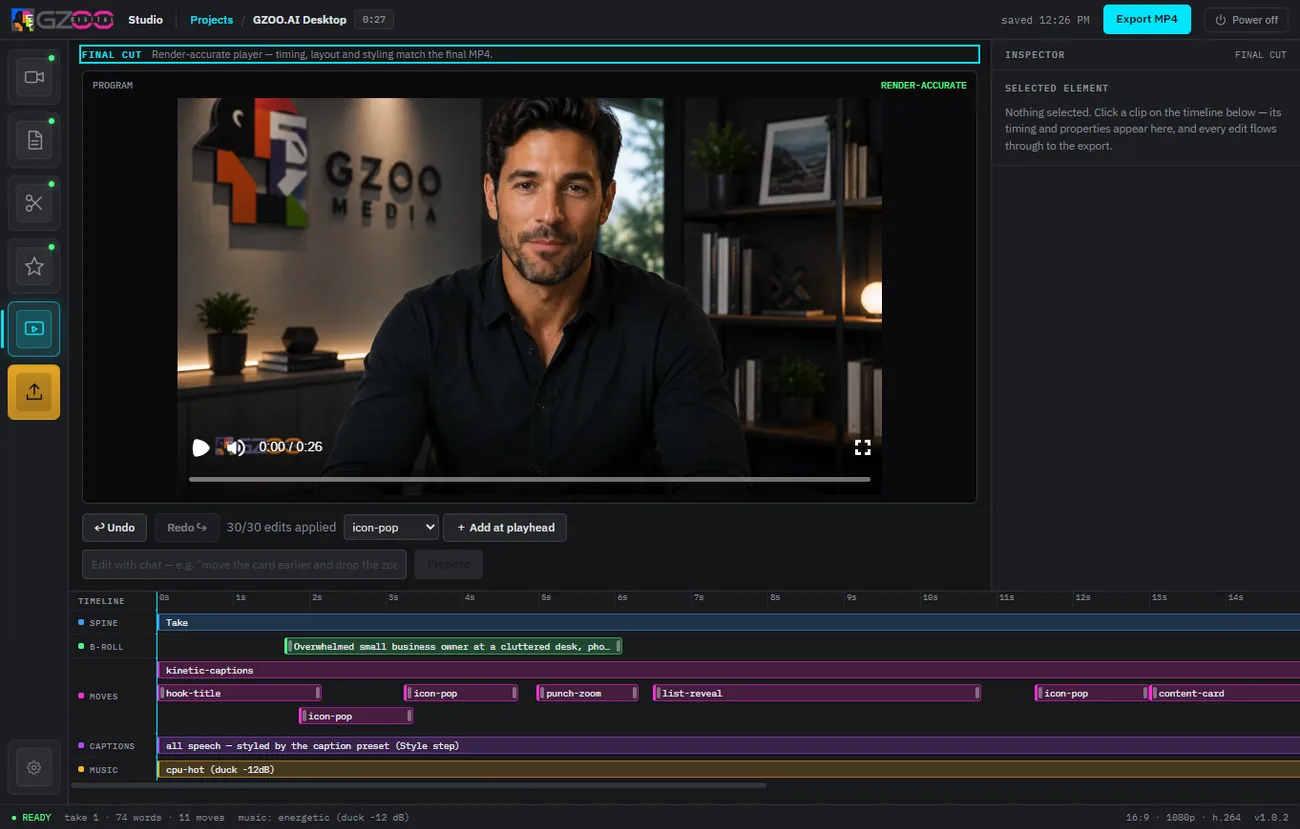Open the scissors cut step in sidebar

pyautogui.click(x=34, y=204)
